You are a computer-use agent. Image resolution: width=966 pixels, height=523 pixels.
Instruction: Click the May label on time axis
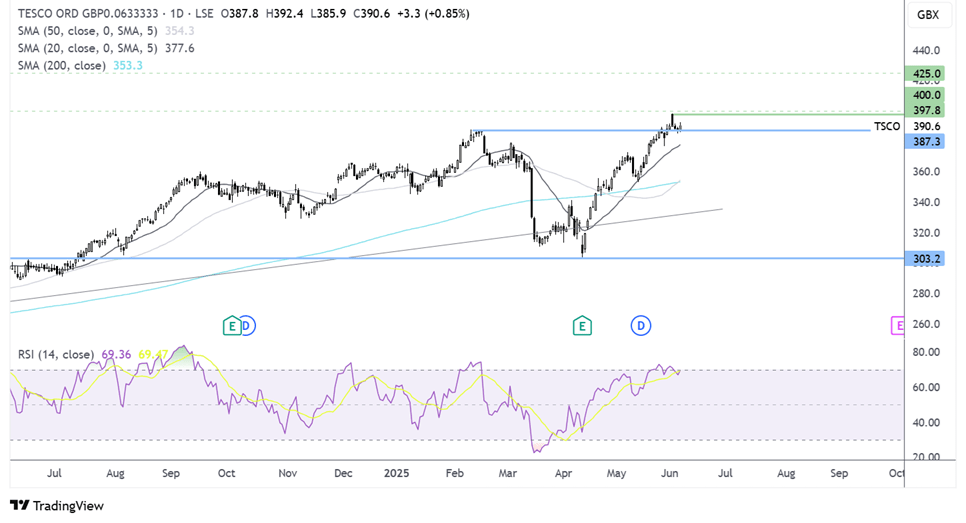[616, 473]
